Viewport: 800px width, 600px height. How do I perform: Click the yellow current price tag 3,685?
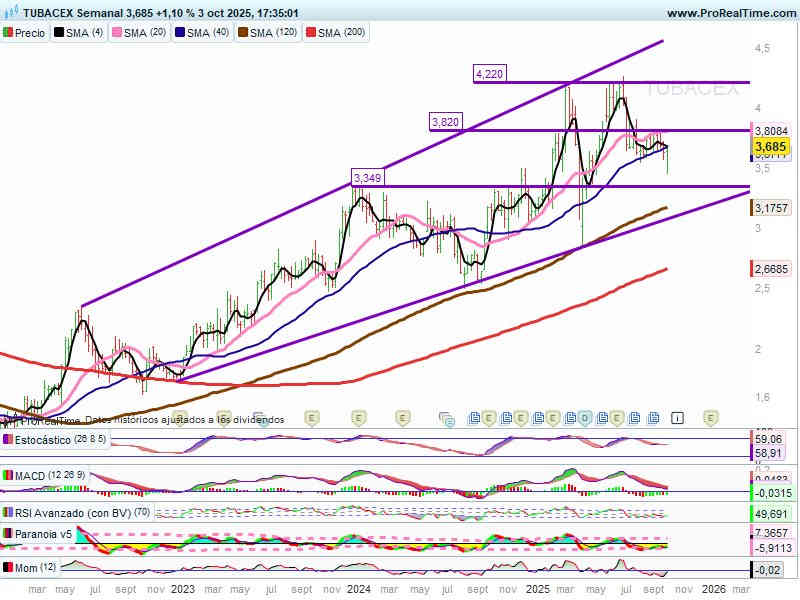(767, 148)
